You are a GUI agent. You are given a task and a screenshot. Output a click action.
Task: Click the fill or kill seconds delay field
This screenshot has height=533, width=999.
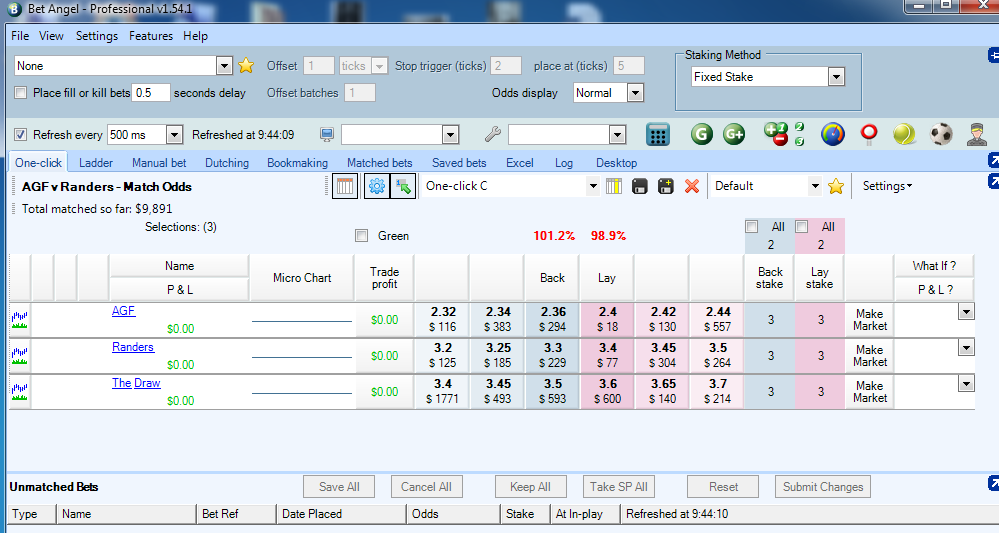pos(151,93)
